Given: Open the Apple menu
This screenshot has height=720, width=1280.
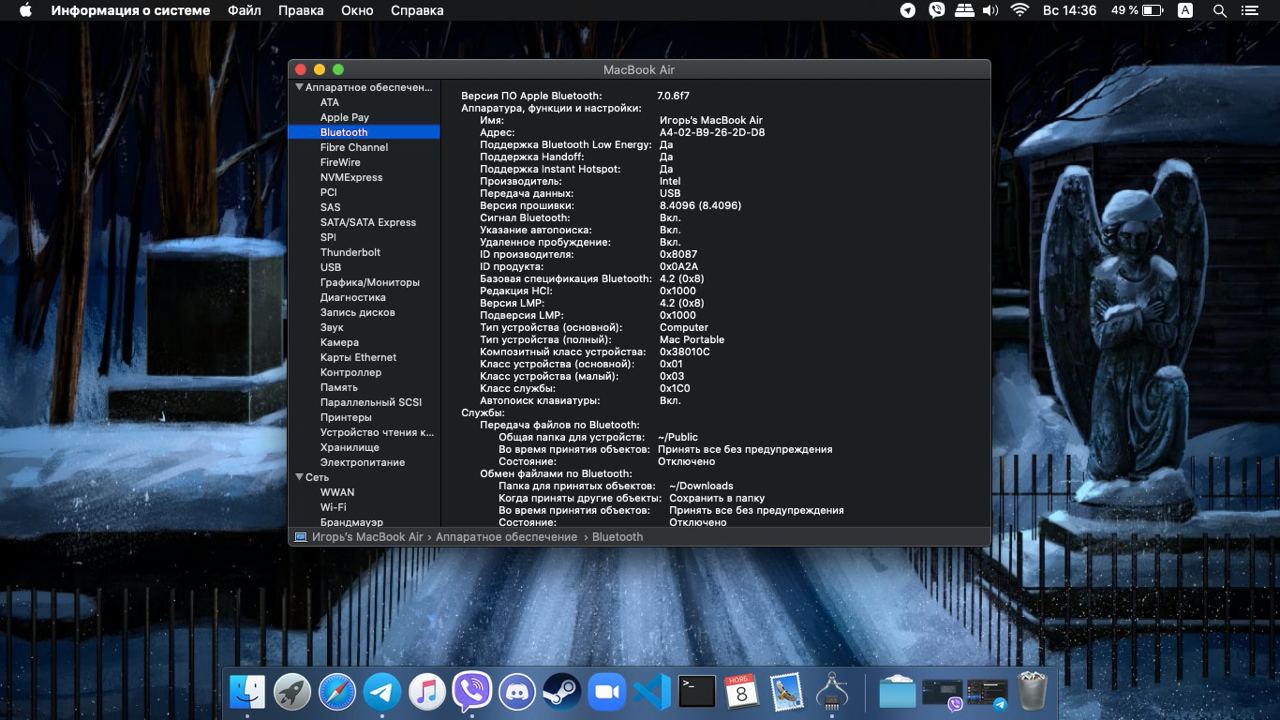Looking at the screenshot, I should (x=26, y=10).
